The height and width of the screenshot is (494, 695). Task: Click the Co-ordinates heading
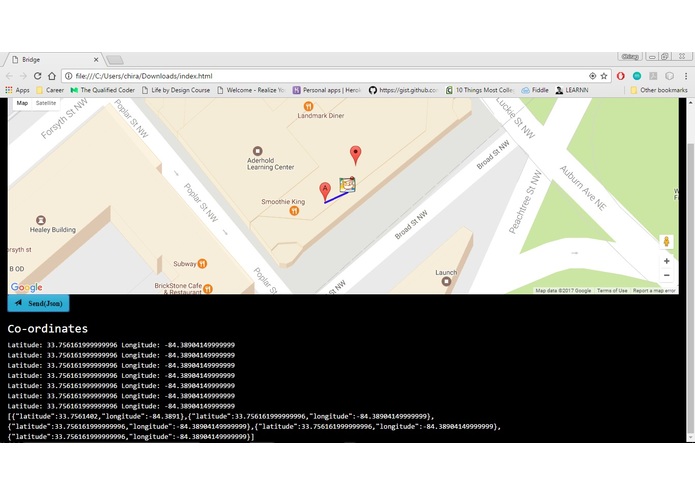pyautogui.click(x=47, y=328)
